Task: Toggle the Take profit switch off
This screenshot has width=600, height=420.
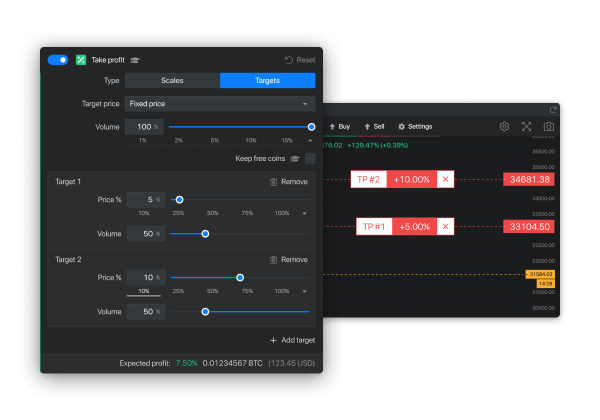Action: pos(58,60)
